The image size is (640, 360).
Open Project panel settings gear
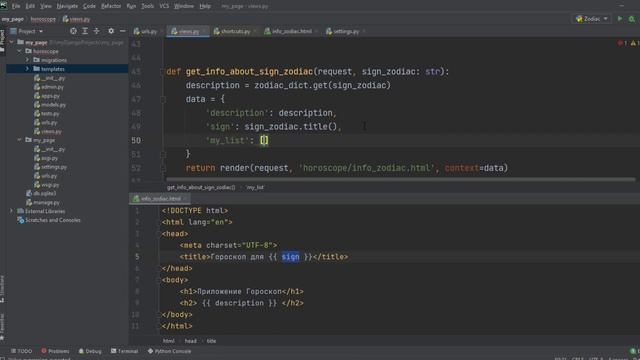111,31
